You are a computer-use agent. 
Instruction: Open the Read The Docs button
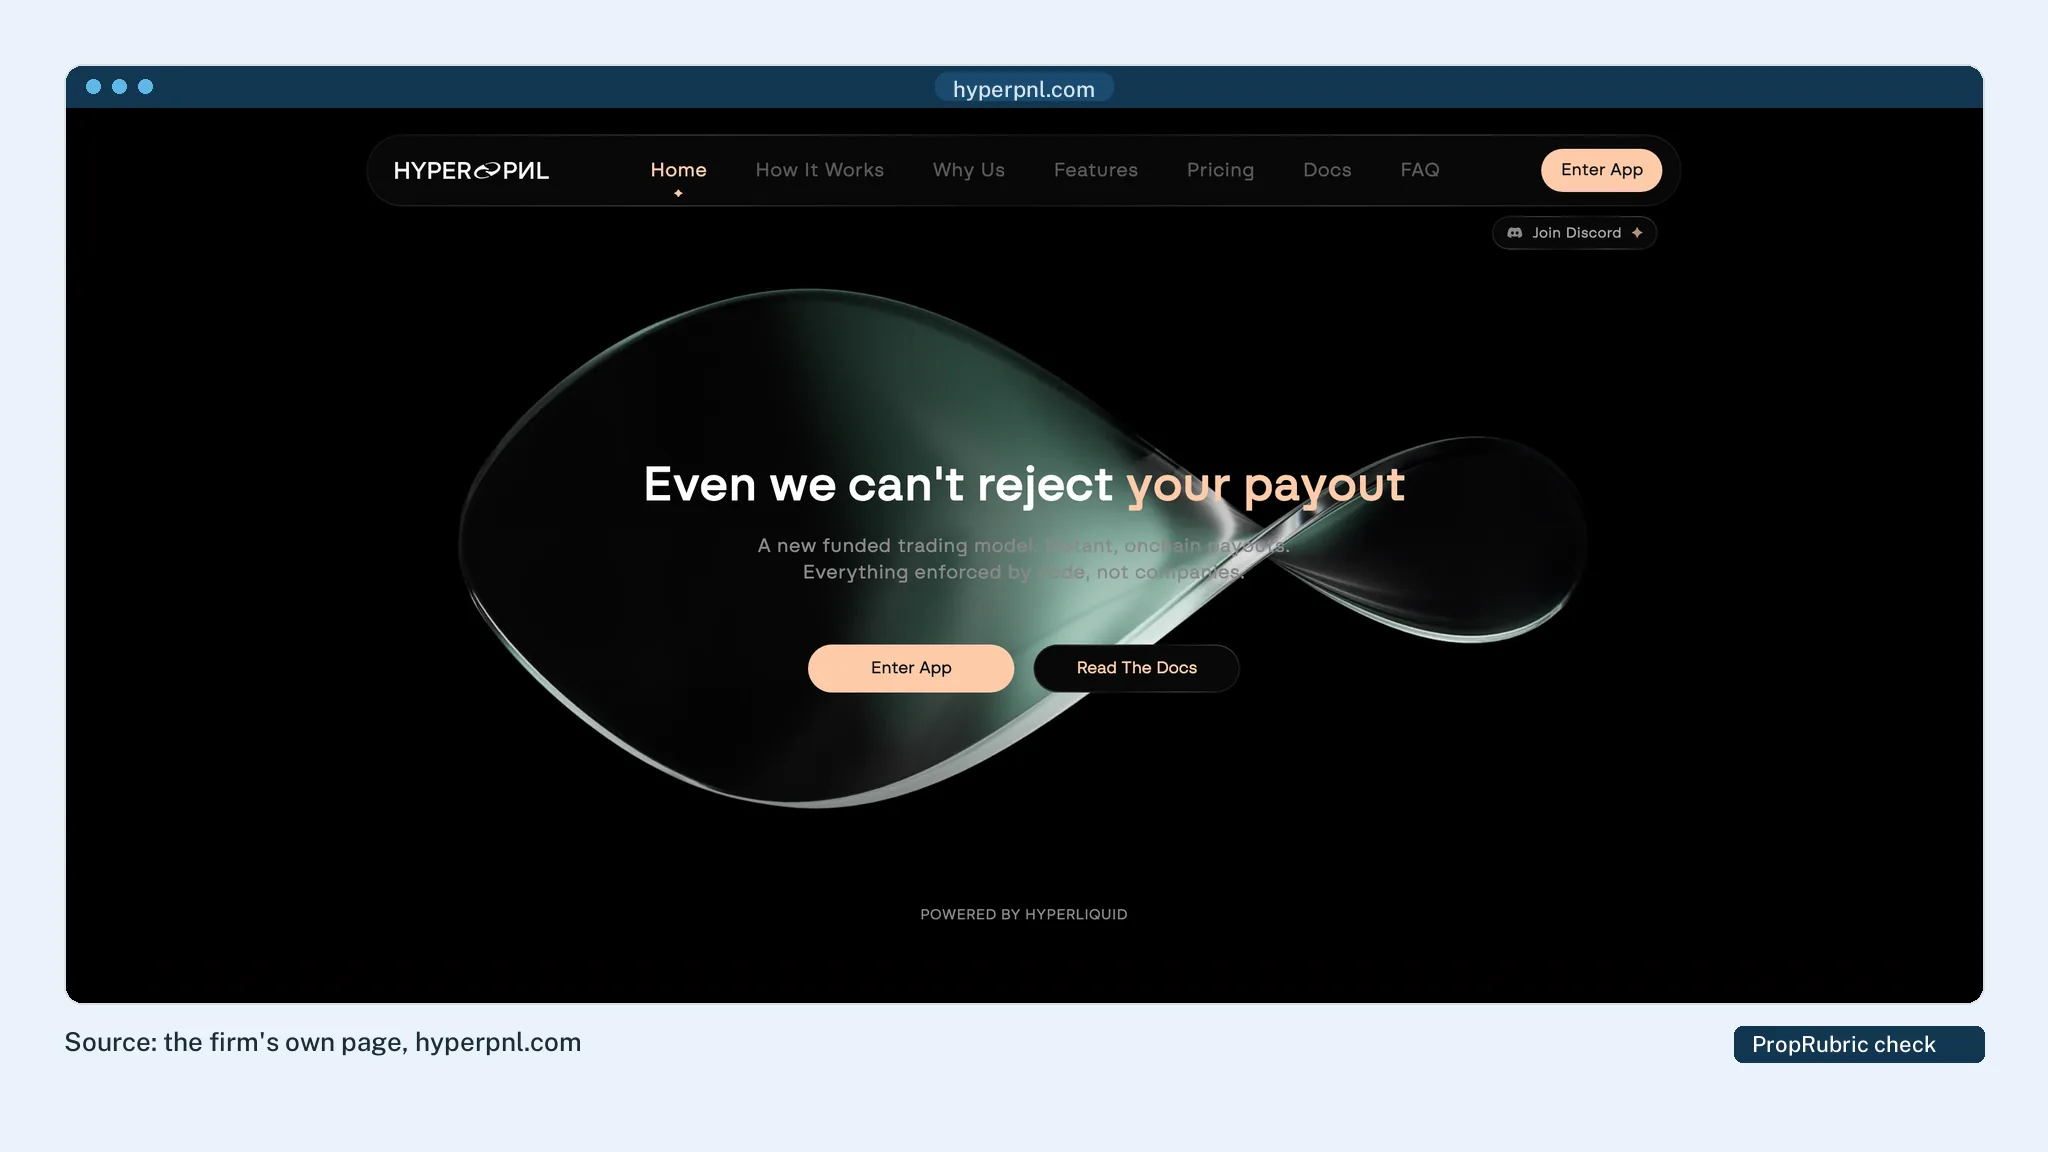(x=1136, y=668)
